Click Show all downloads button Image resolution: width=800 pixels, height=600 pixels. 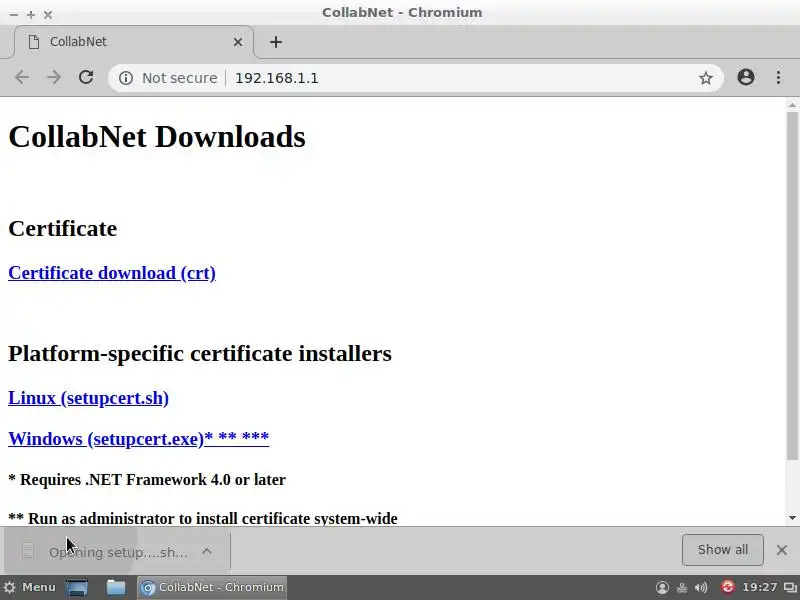tap(722, 550)
